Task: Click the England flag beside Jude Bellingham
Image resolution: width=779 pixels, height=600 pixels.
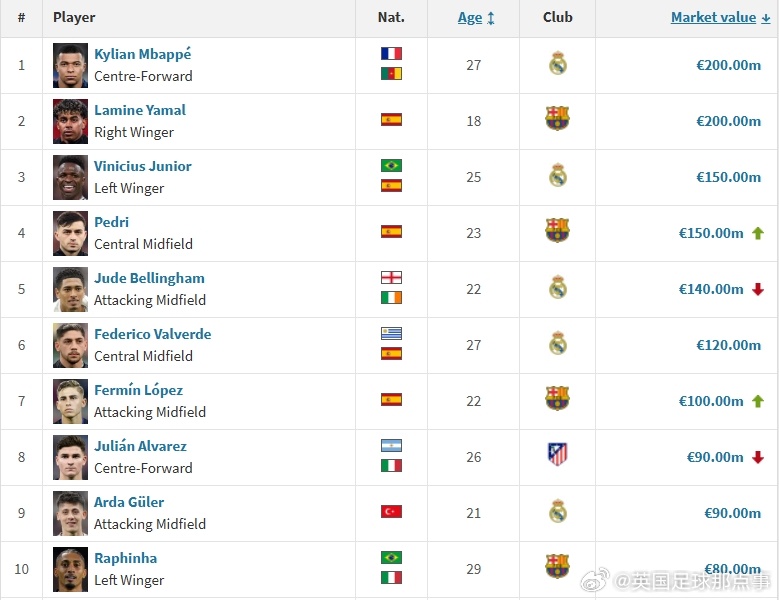Action: (391, 278)
